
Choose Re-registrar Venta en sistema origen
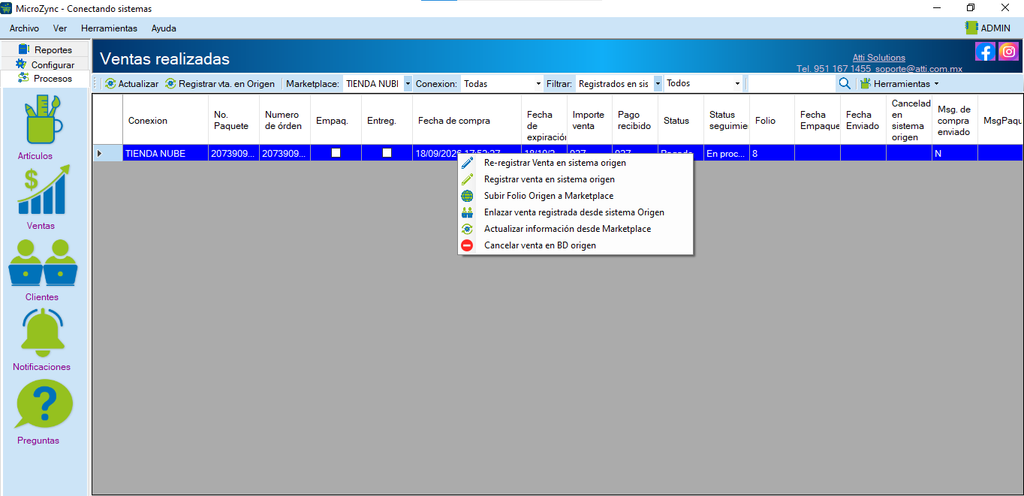575,163
